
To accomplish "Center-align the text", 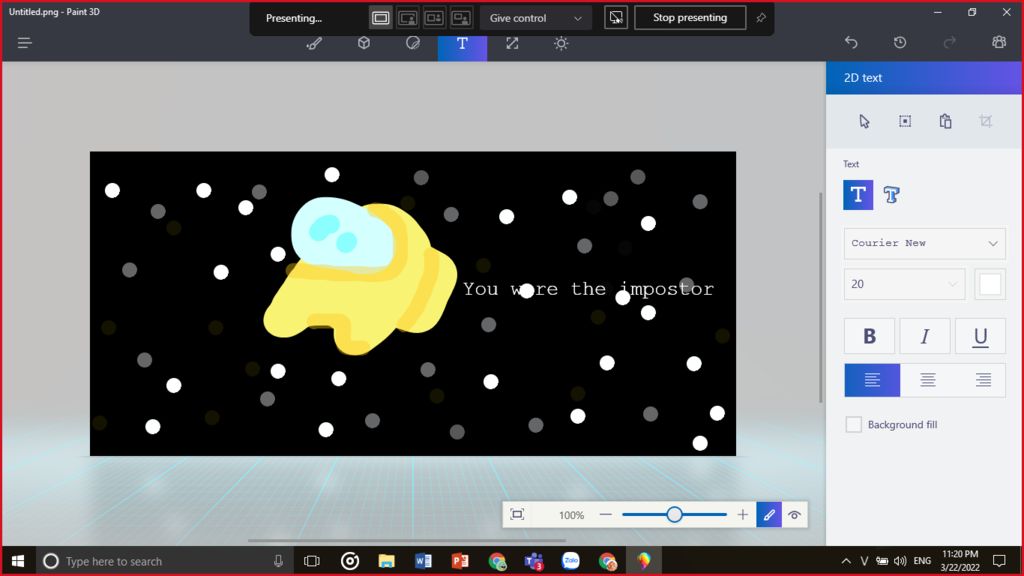I will point(928,380).
